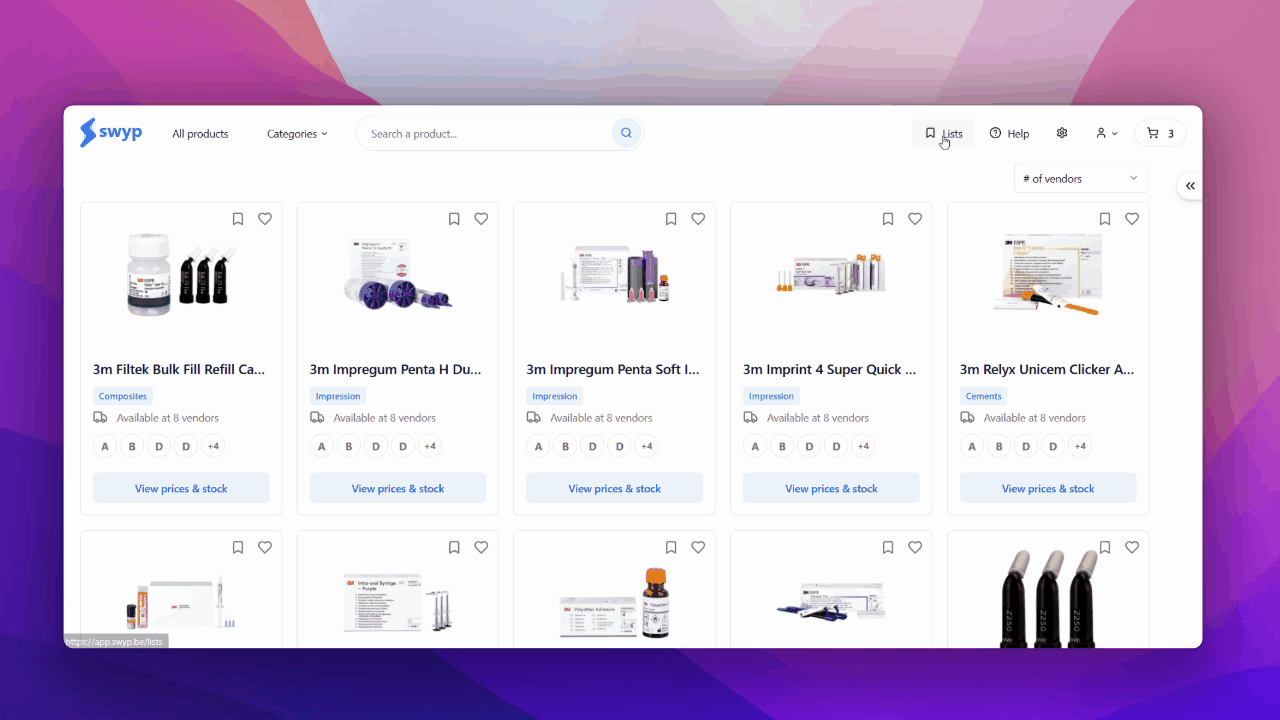This screenshot has width=1280, height=720.
Task: Bookmark the Intra-oral Syringe Purple product
Action: coord(454,547)
